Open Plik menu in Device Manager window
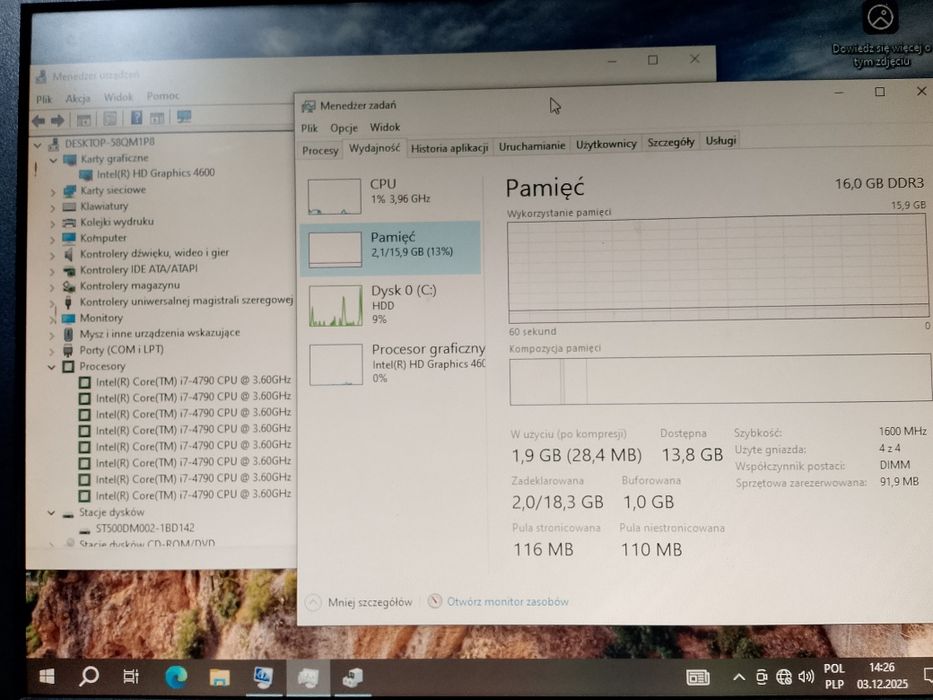Screen dimensions: 933x700 coord(44,99)
